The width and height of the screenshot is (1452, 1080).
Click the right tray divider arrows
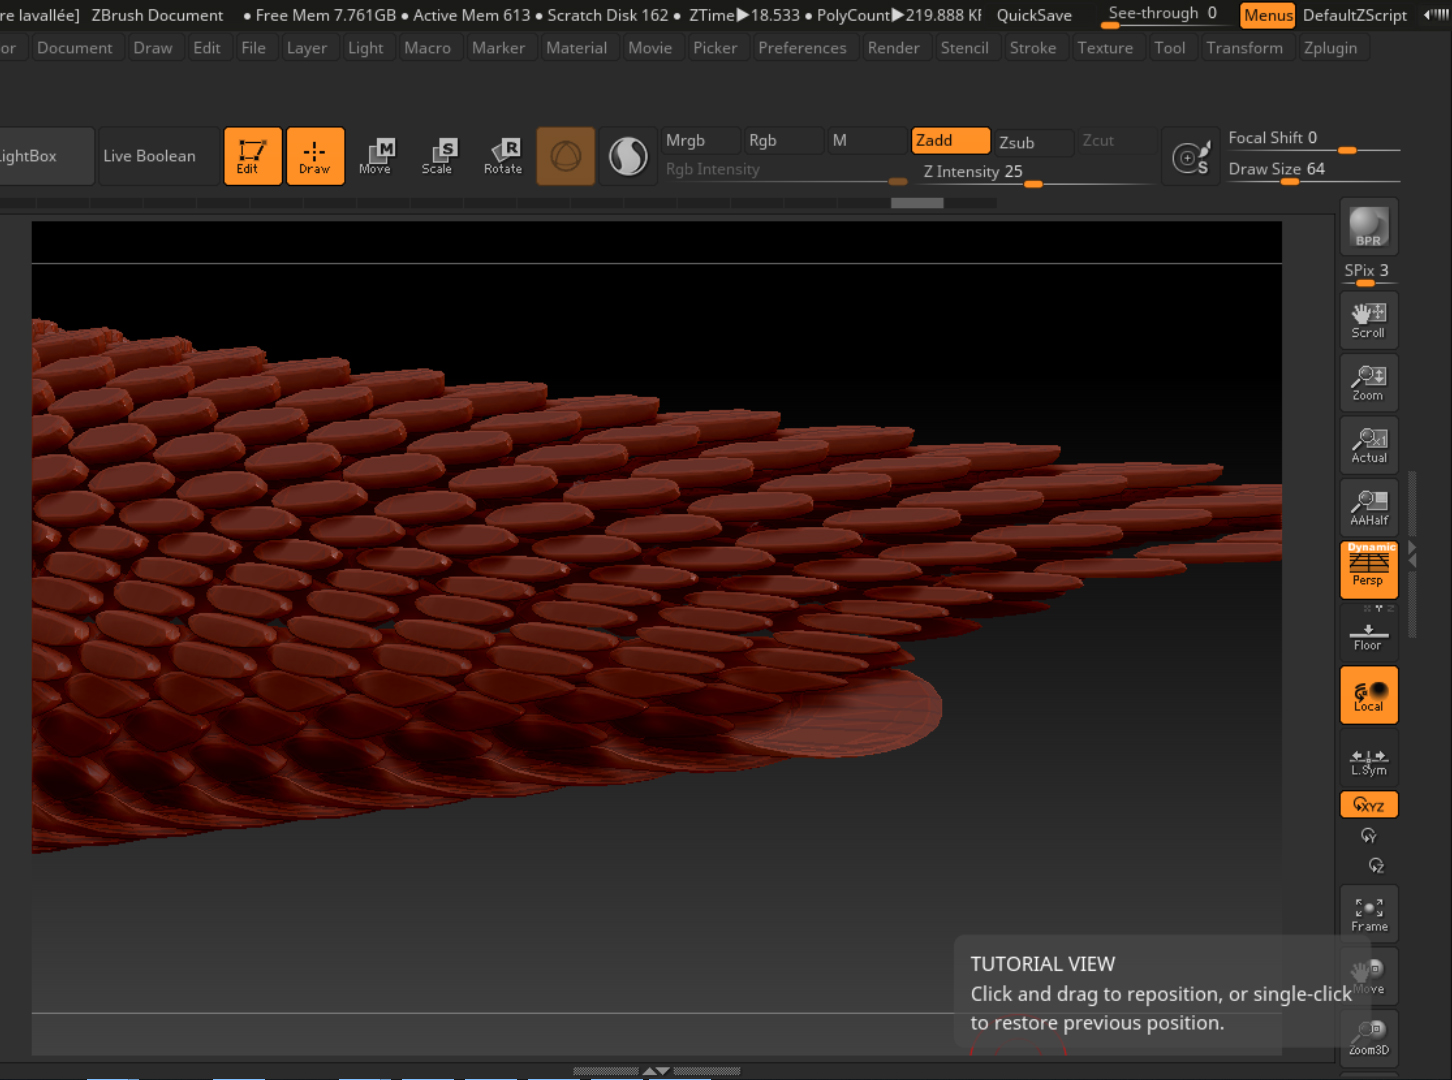[1412, 555]
